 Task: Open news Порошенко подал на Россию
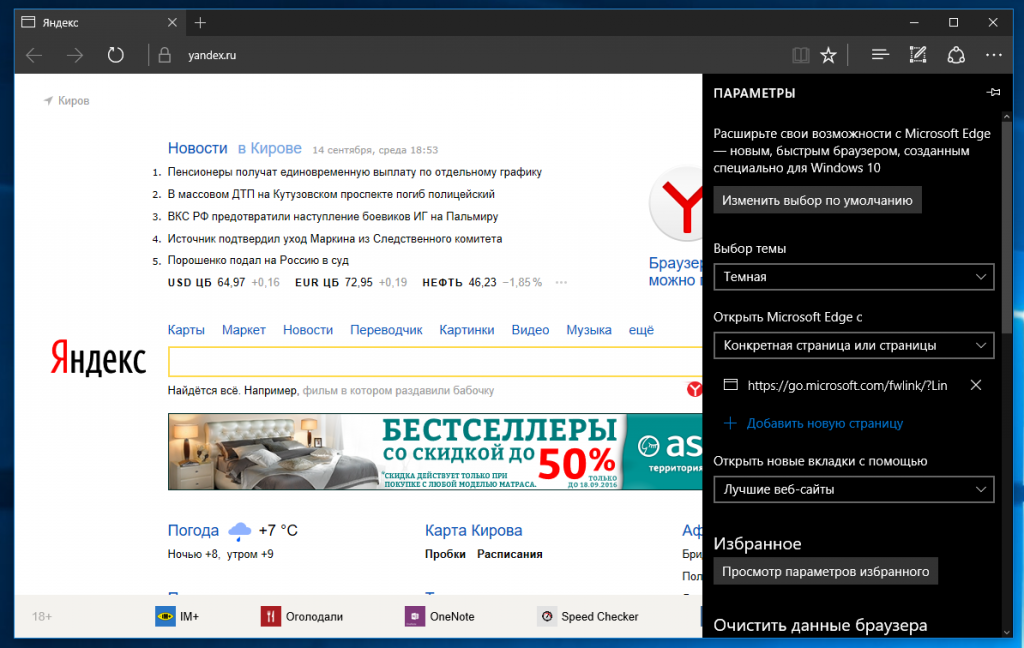point(258,260)
